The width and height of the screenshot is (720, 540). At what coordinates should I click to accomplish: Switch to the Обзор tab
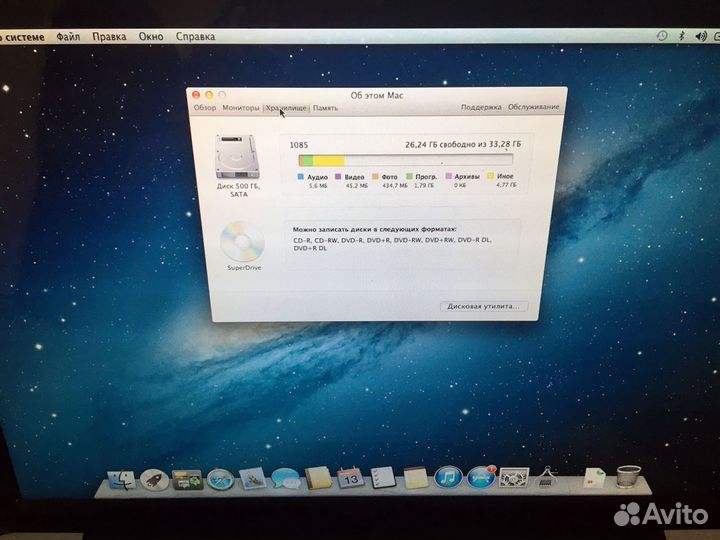(204, 107)
